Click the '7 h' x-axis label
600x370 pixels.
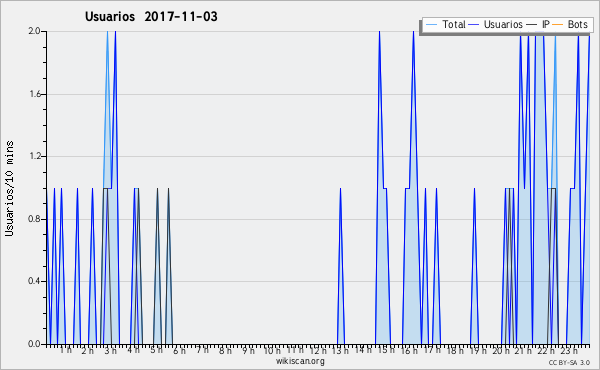click(202, 350)
